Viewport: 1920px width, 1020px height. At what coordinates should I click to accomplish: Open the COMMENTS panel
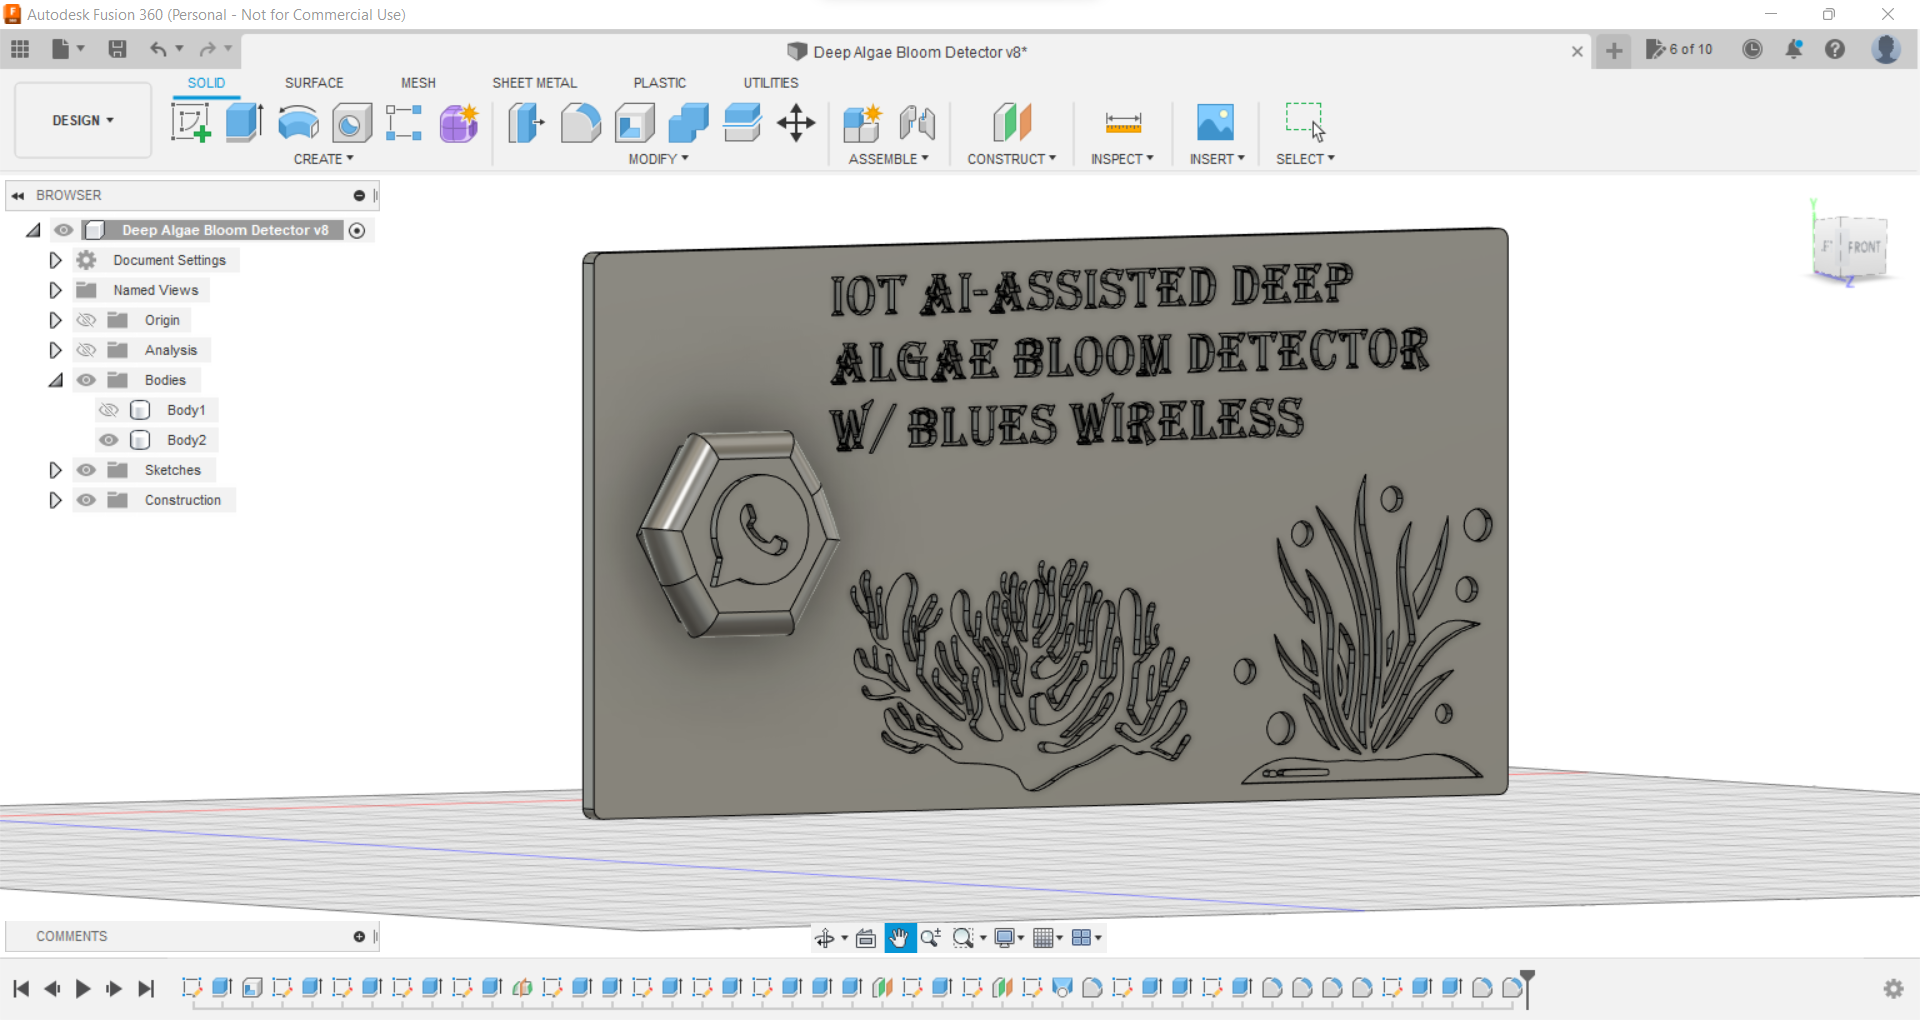pos(71,936)
